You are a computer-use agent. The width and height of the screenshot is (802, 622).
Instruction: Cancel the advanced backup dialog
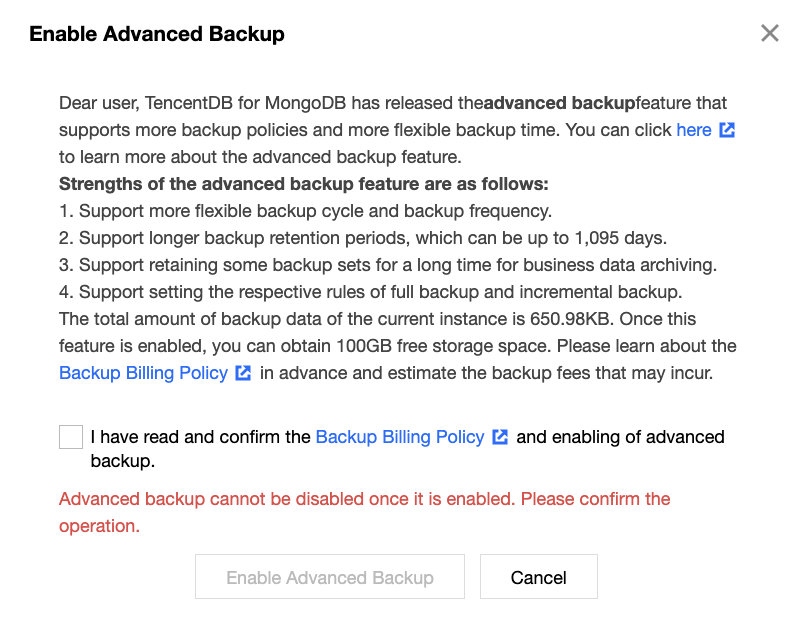(x=538, y=577)
